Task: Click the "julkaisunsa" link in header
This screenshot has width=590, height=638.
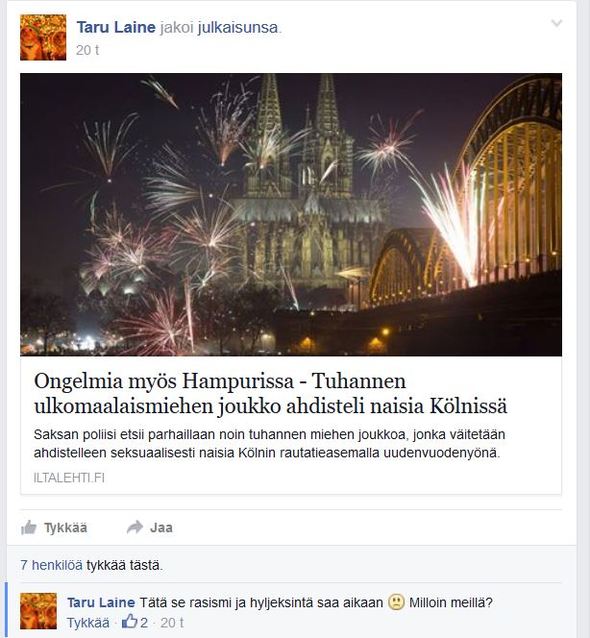Action: pyautogui.click(x=238, y=27)
